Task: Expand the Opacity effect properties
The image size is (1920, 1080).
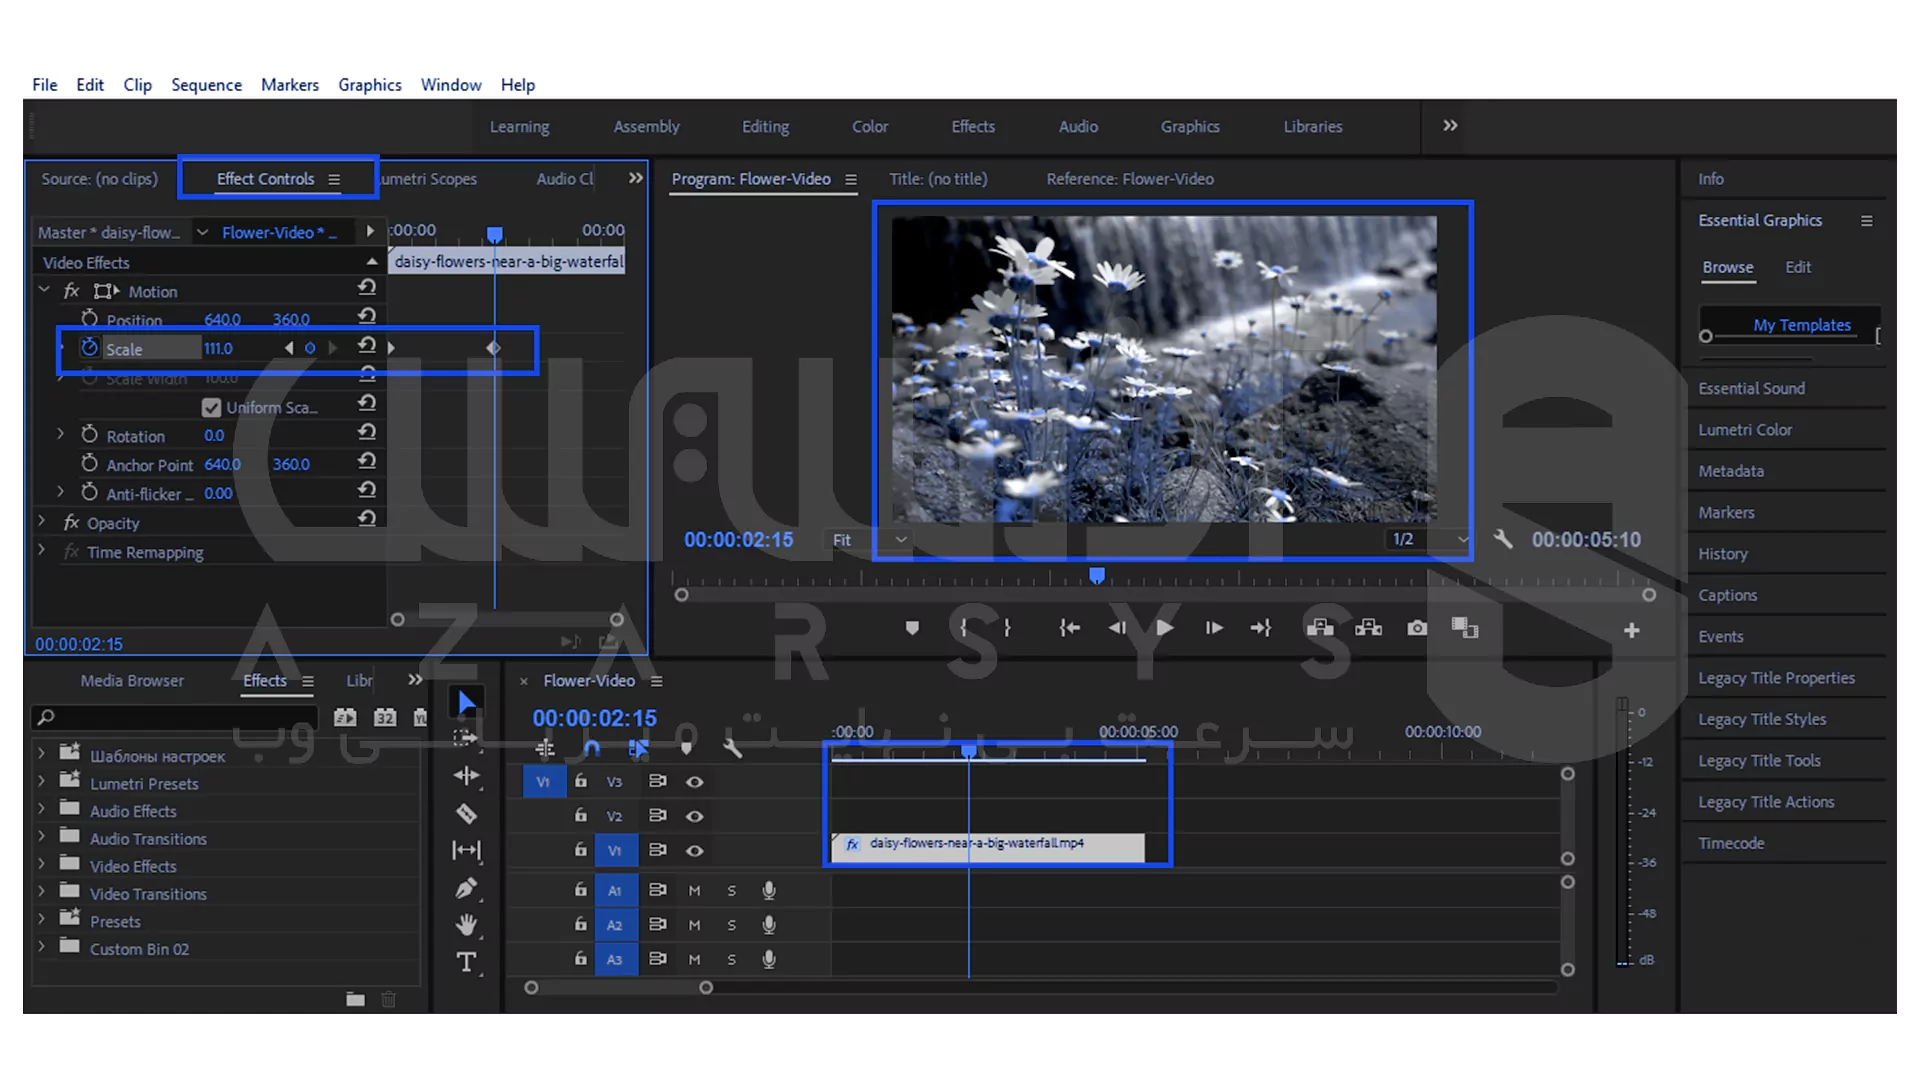Action: (42, 522)
